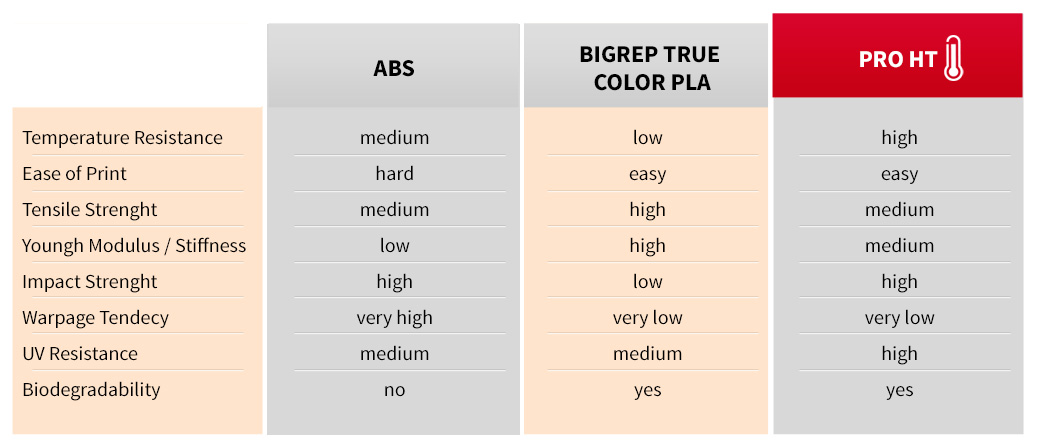
Task: Select the Biodegradability row label
Action: (x=91, y=390)
